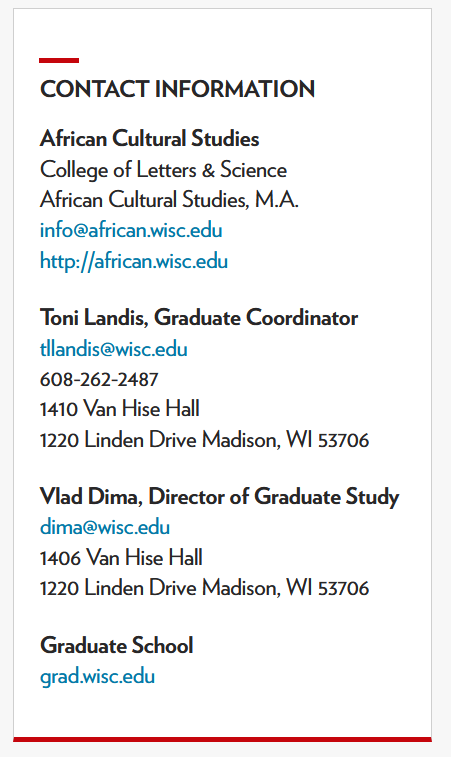Click the Graduate School heading
Viewport: 451px width, 757px height.
coord(116,645)
